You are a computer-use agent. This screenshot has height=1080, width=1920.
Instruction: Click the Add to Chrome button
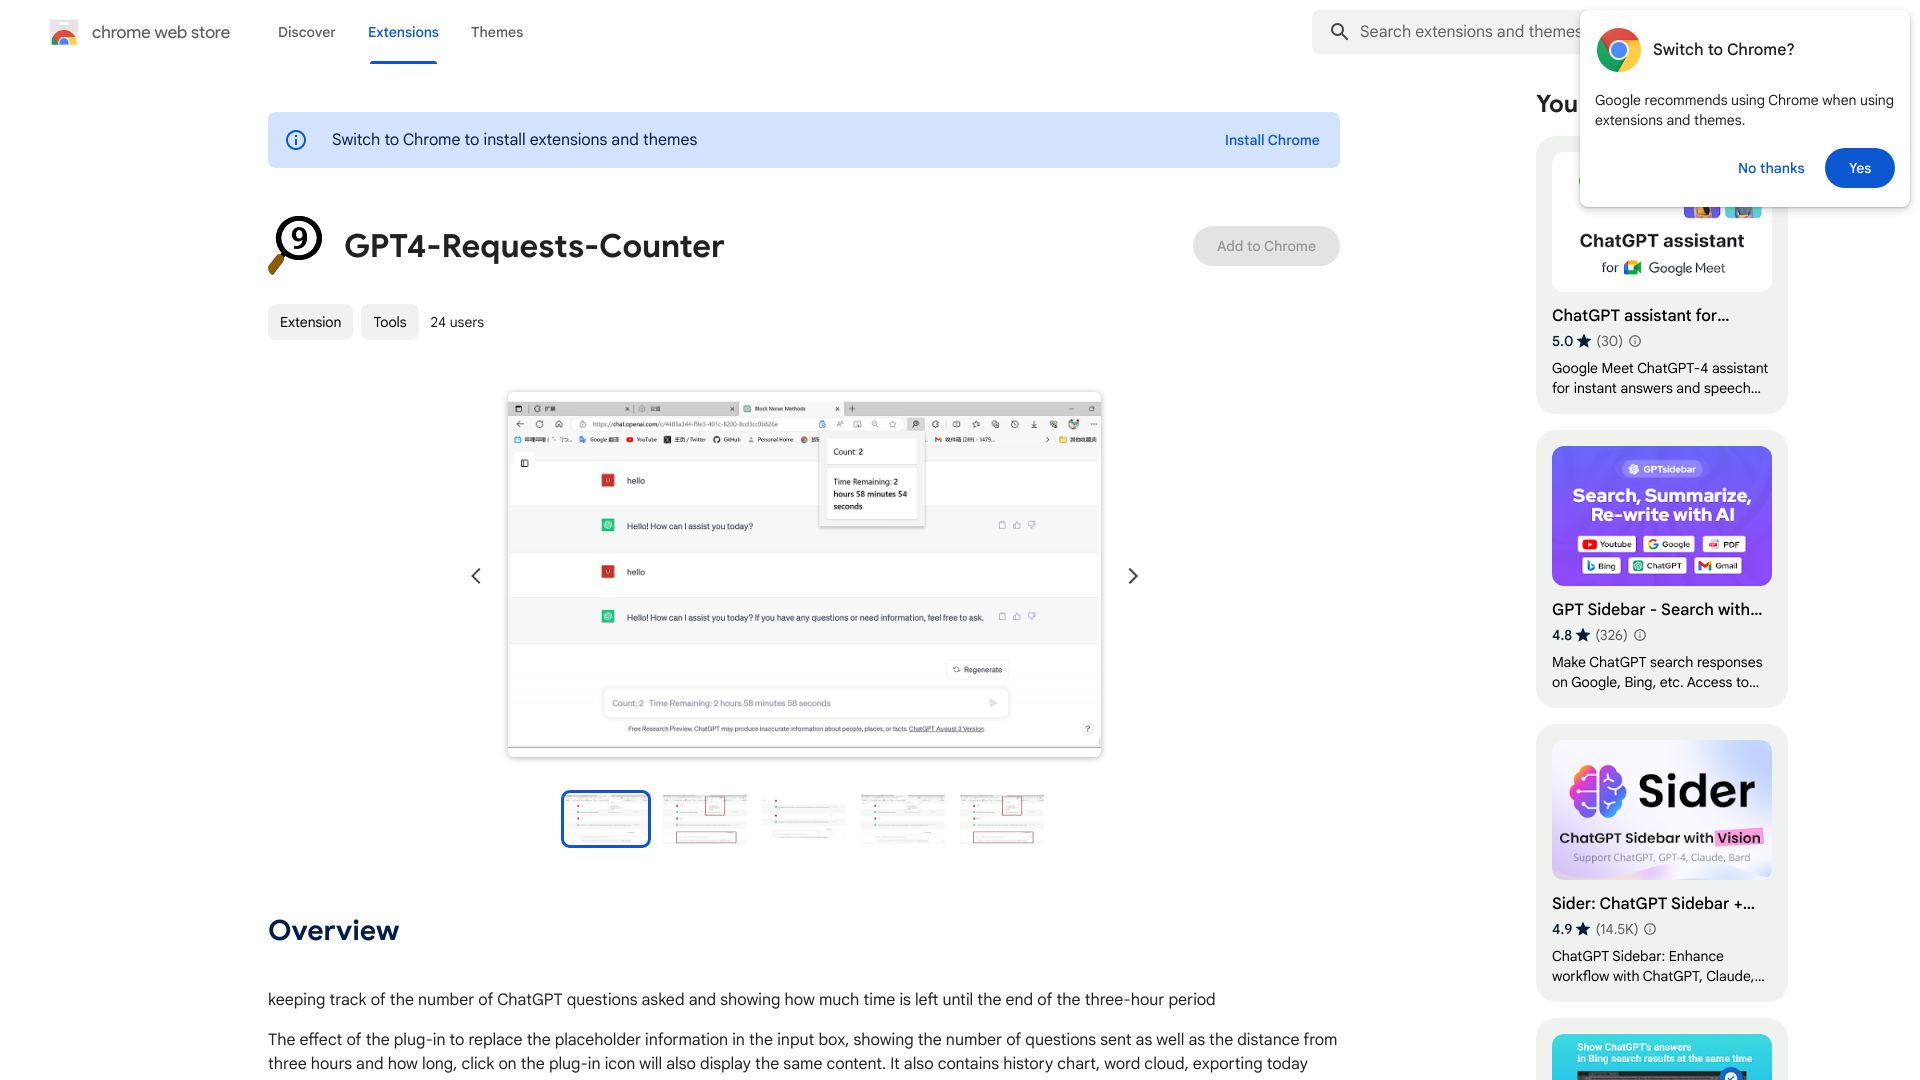point(1266,245)
